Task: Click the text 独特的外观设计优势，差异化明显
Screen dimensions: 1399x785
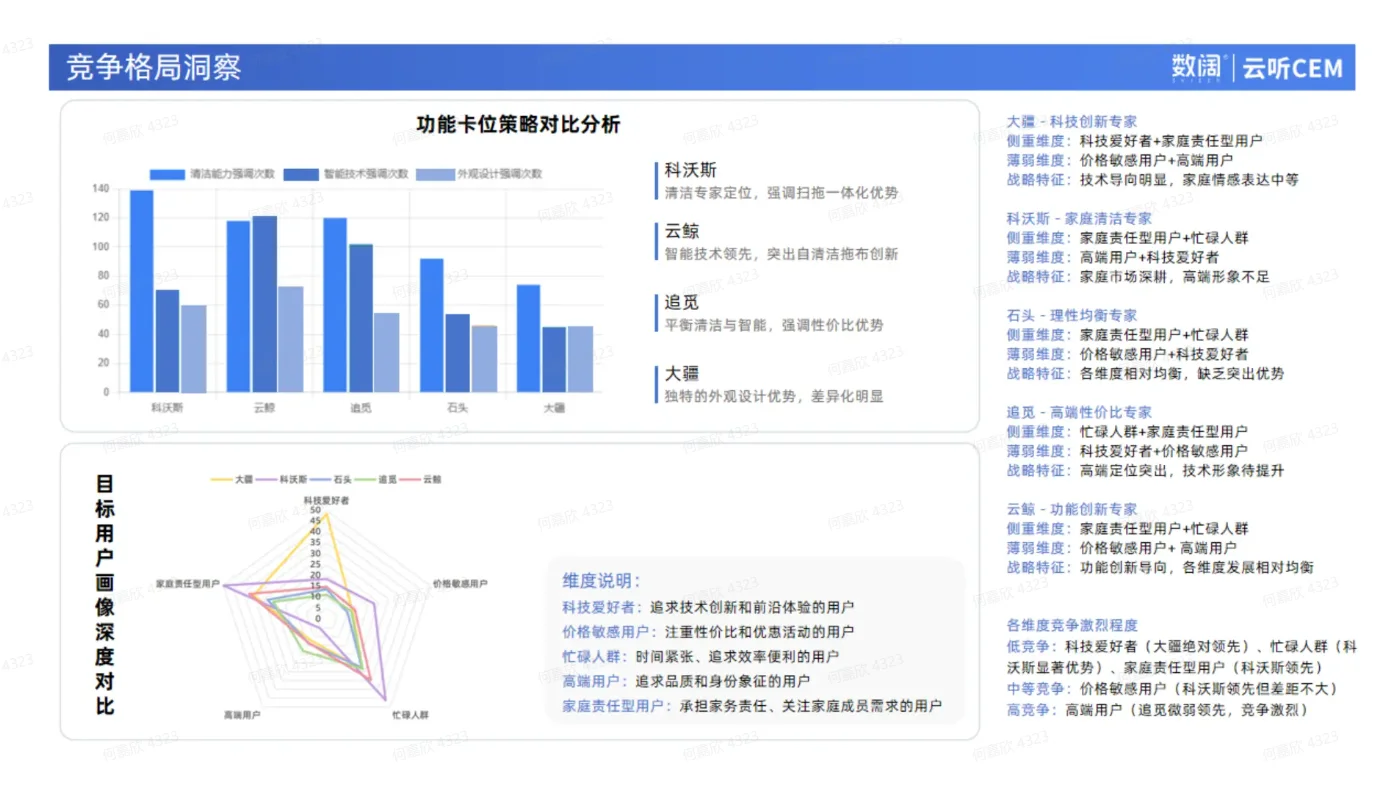Action: 775,396
